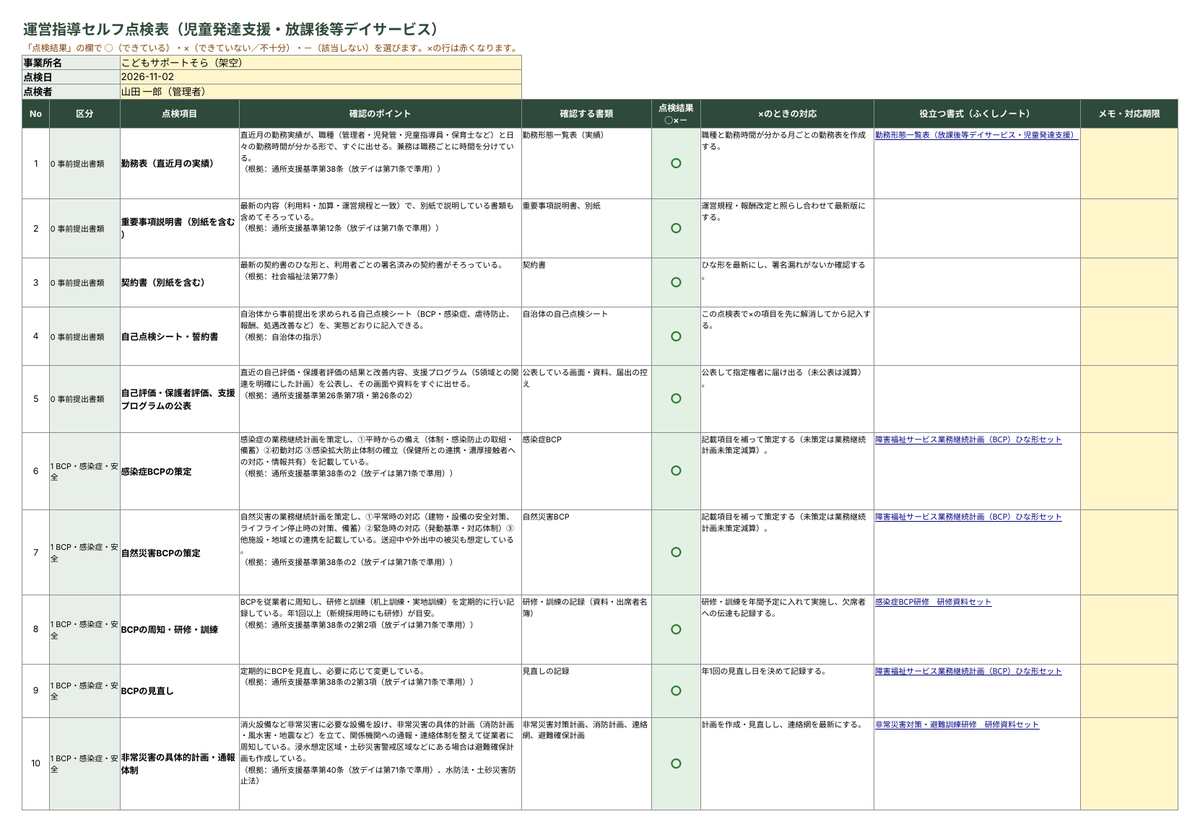Select the 点検日 field showing 2026-11-02
The height and width of the screenshot is (832, 1200).
pyautogui.click(x=320, y=77)
